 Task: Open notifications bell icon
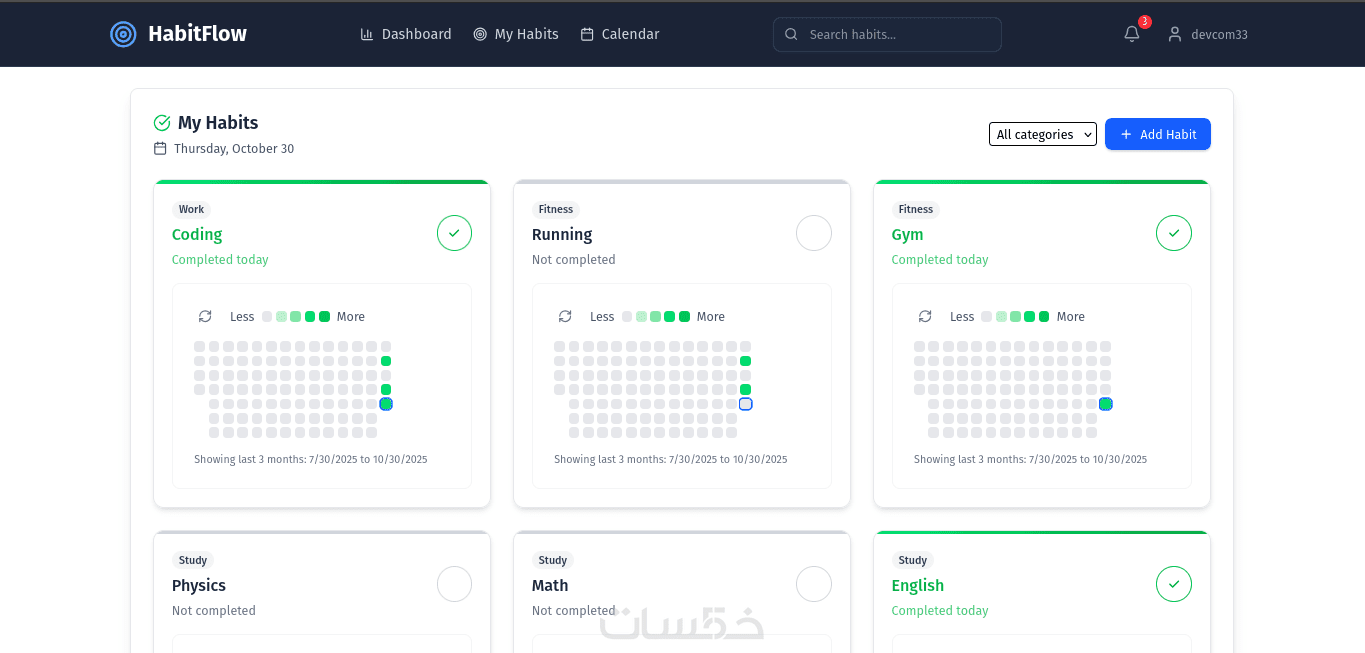point(1132,34)
